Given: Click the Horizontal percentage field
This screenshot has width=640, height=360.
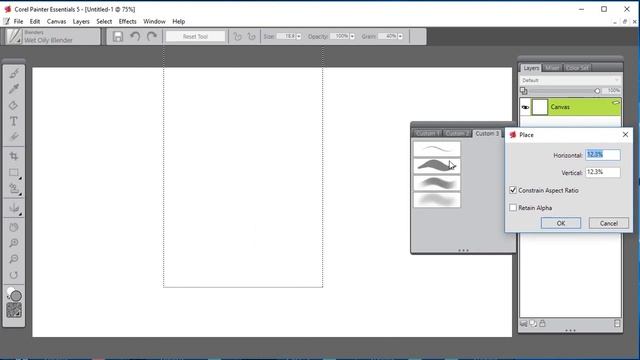Looking at the screenshot, I should pos(603,155).
